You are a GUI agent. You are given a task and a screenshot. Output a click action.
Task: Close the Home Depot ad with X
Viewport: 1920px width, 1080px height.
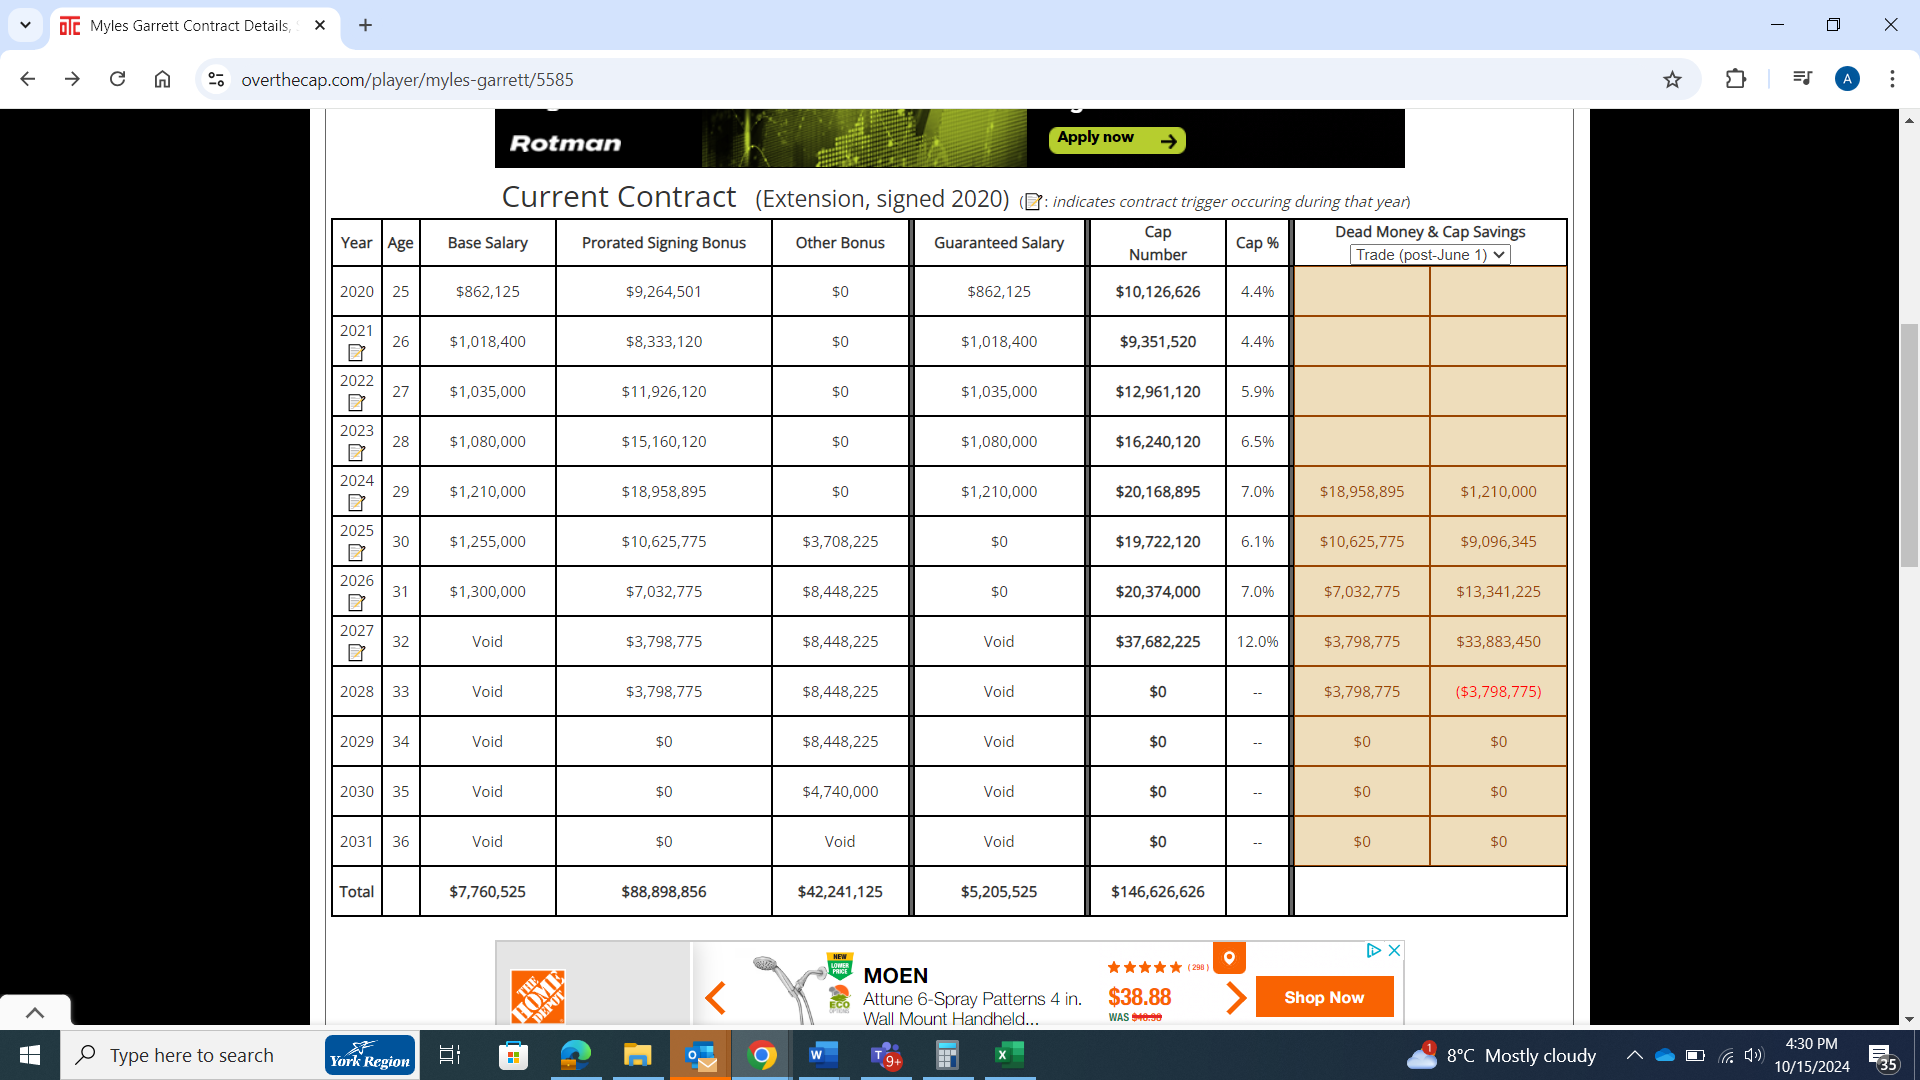tap(1394, 950)
